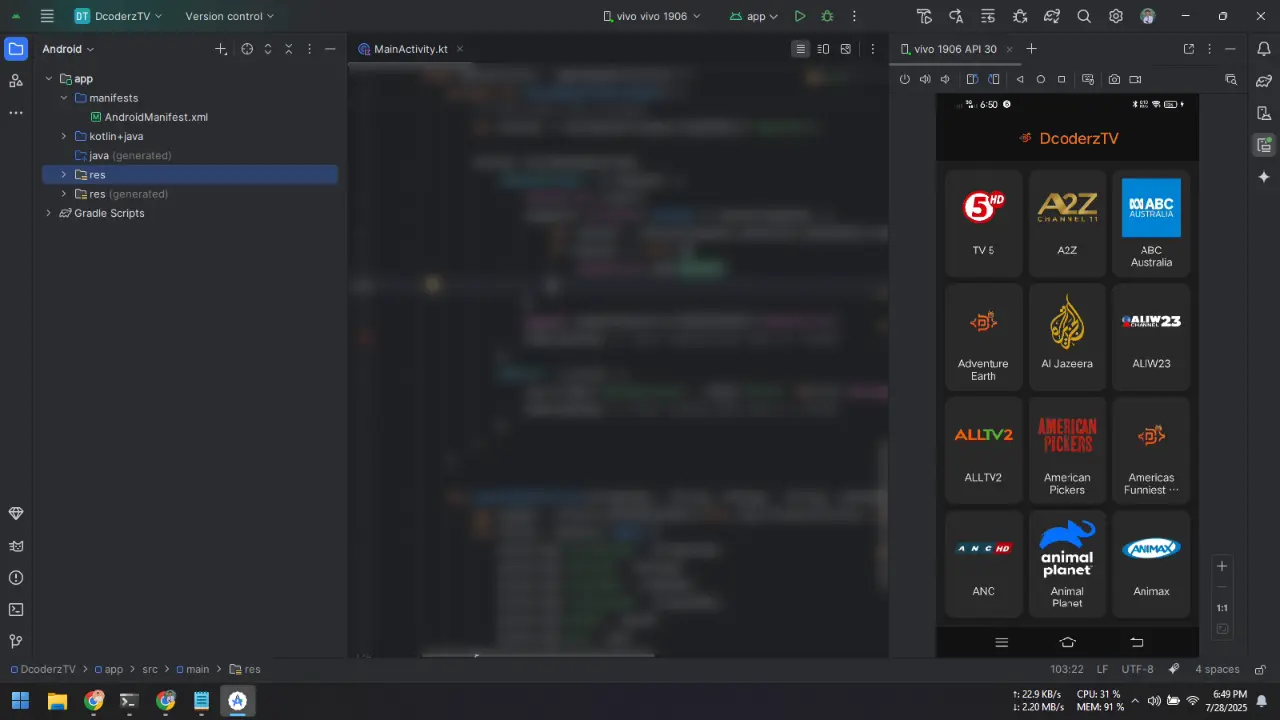Go to line via 103:22 caret position
Screen dimensions: 1280x720
tap(1067, 669)
